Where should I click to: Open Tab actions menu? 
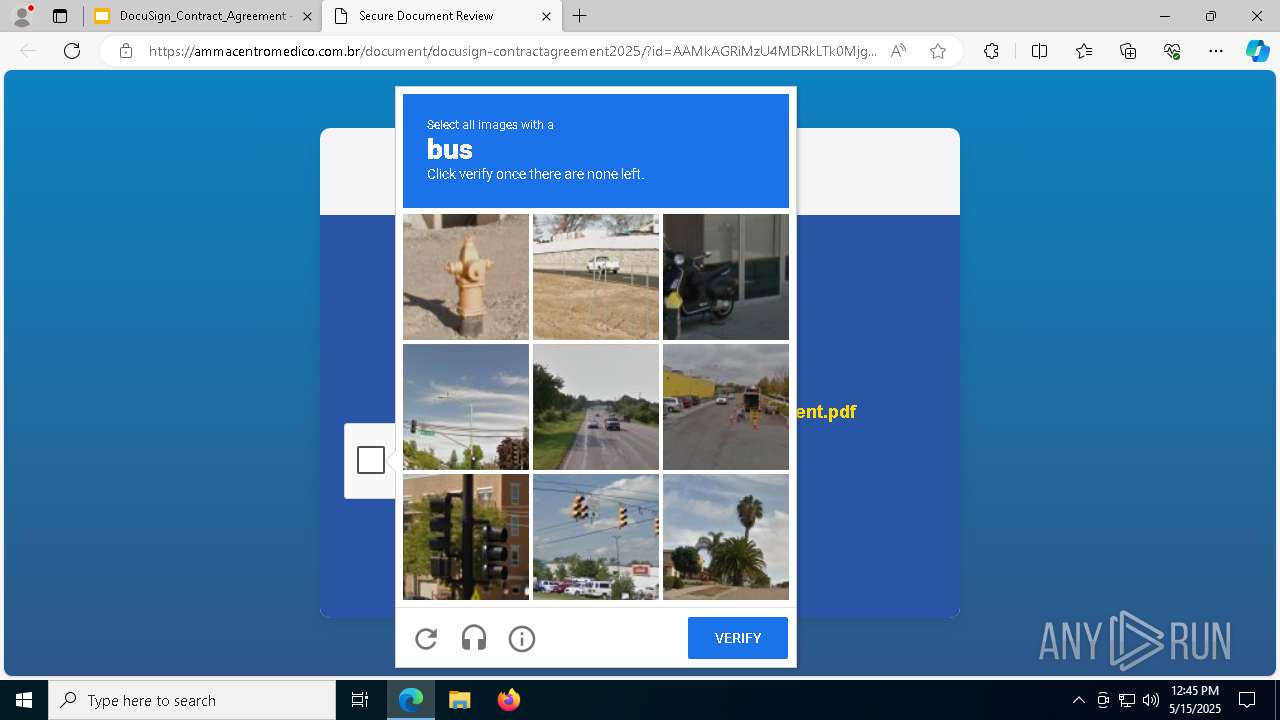(x=60, y=16)
